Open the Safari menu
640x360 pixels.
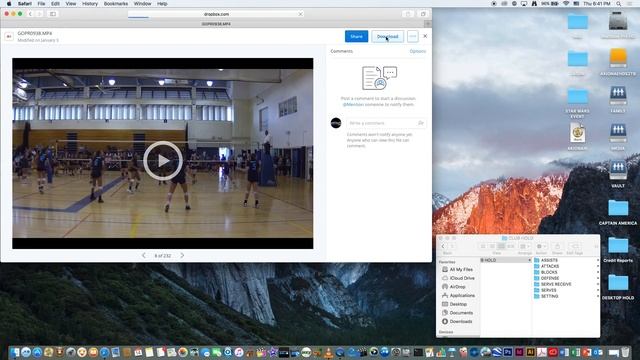pyautogui.click(x=25, y=4)
